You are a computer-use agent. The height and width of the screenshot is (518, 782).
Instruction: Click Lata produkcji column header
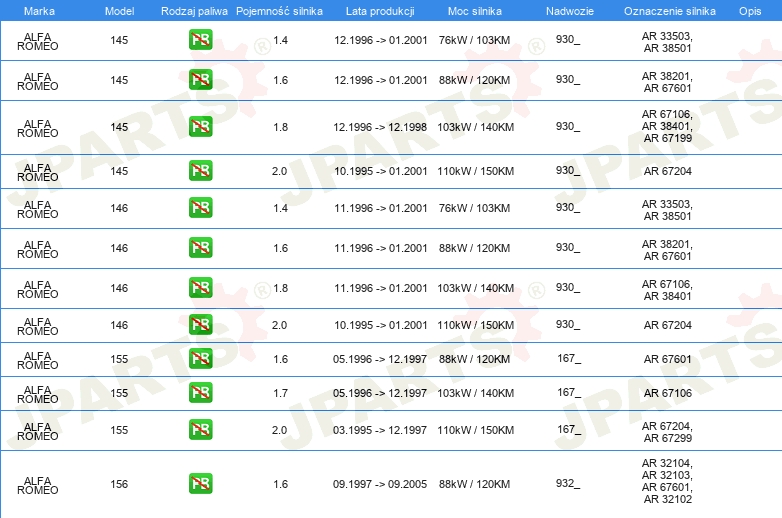(x=380, y=11)
